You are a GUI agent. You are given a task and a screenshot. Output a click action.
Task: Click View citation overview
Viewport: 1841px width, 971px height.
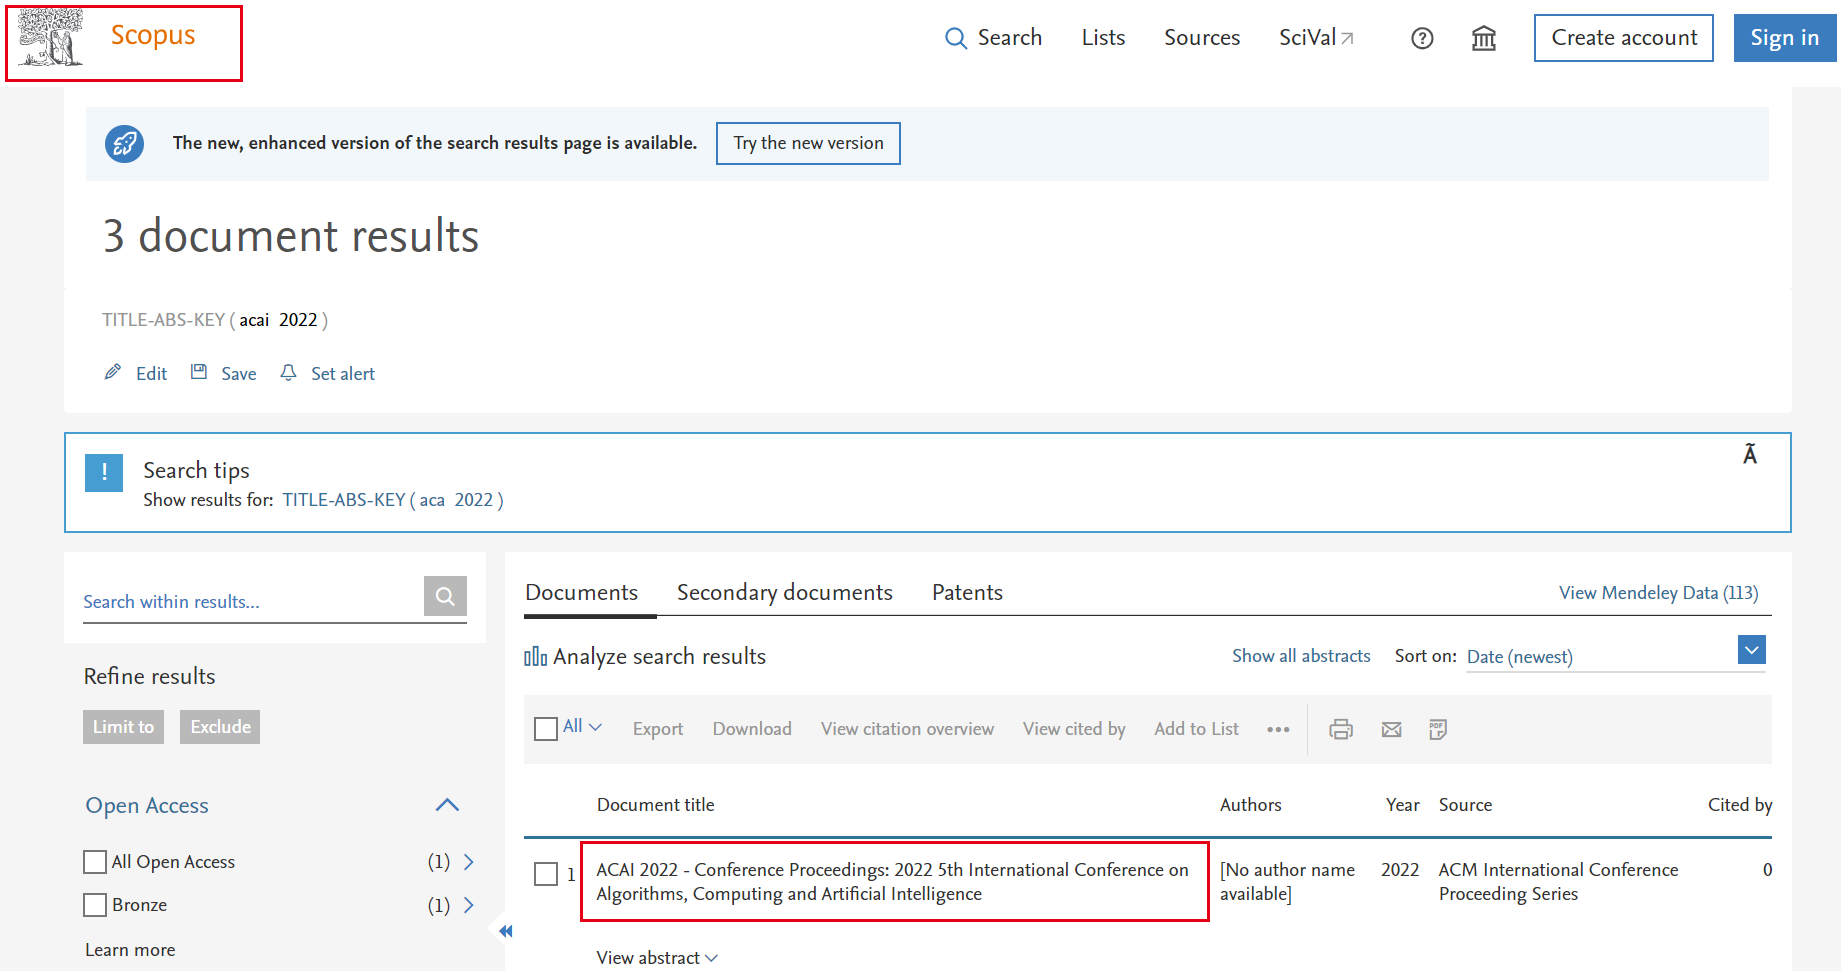click(907, 729)
